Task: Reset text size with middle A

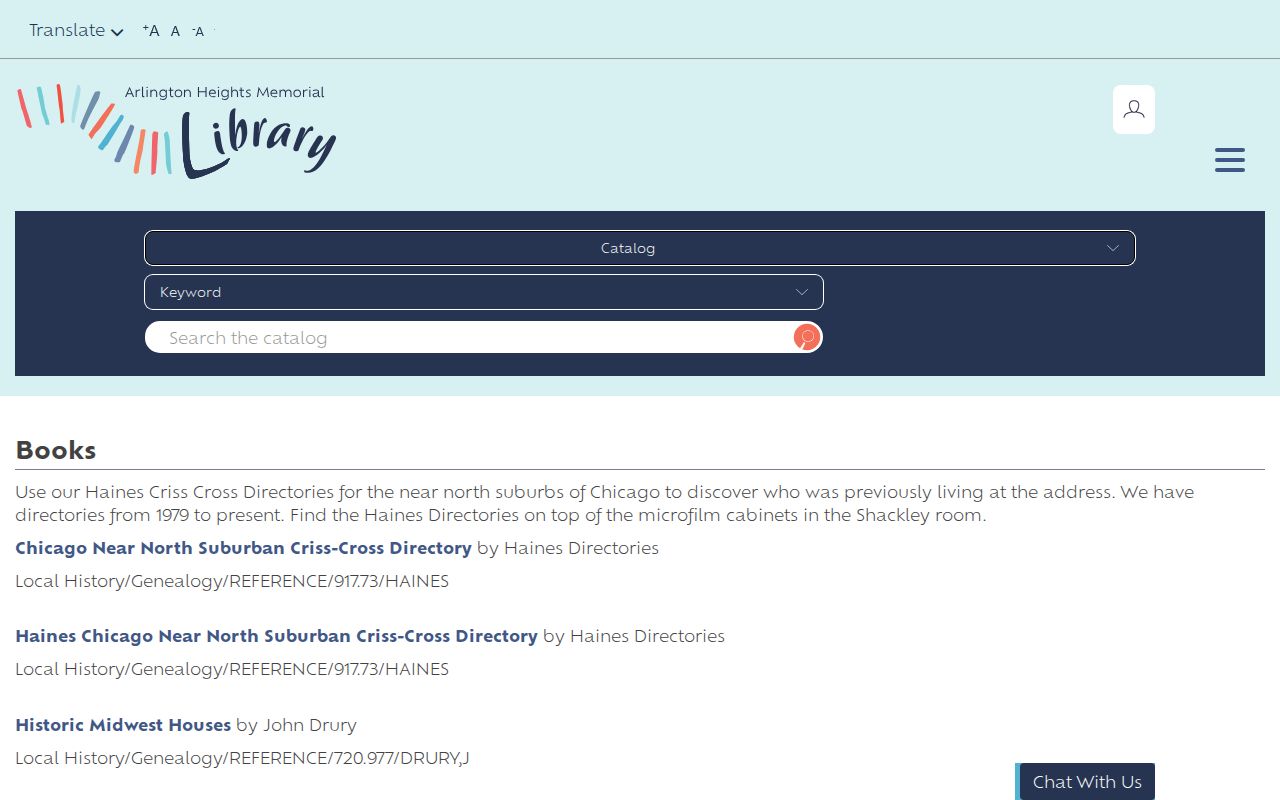Action: [x=175, y=31]
